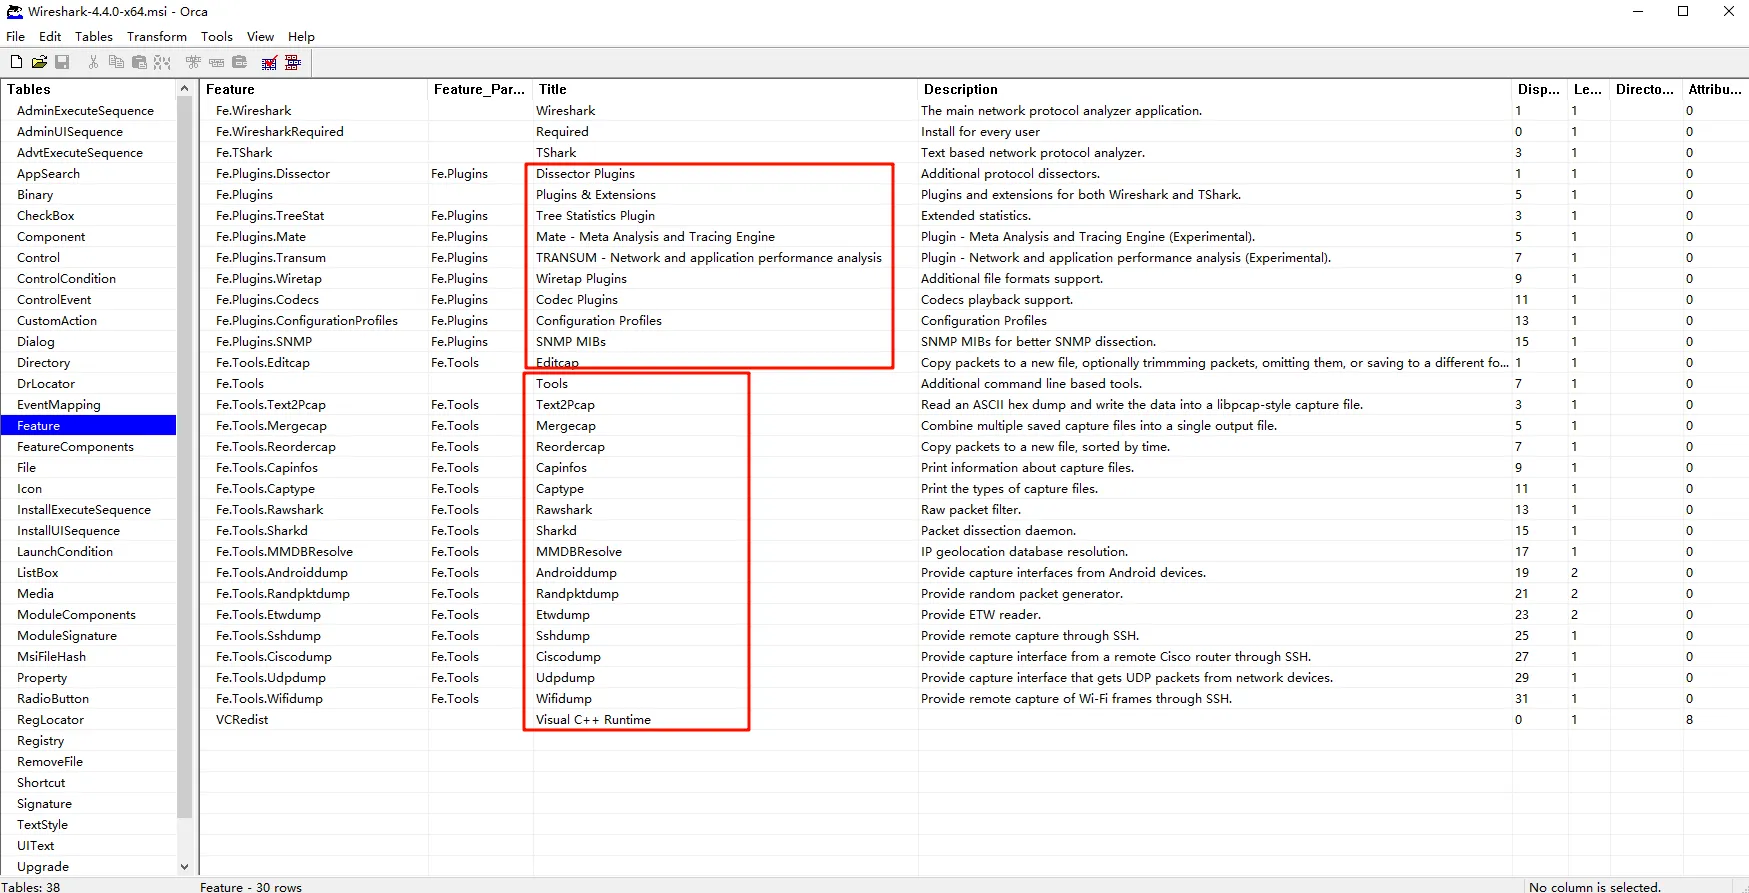Click the 'Packet dissection daemon.' description cell
1749x893 pixels.
[998, 531]
